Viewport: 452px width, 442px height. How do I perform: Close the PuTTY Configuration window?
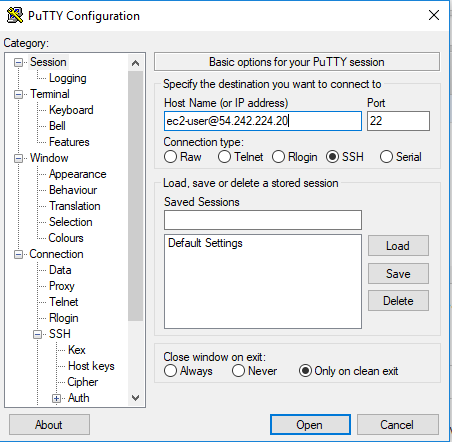click(434, 15)
